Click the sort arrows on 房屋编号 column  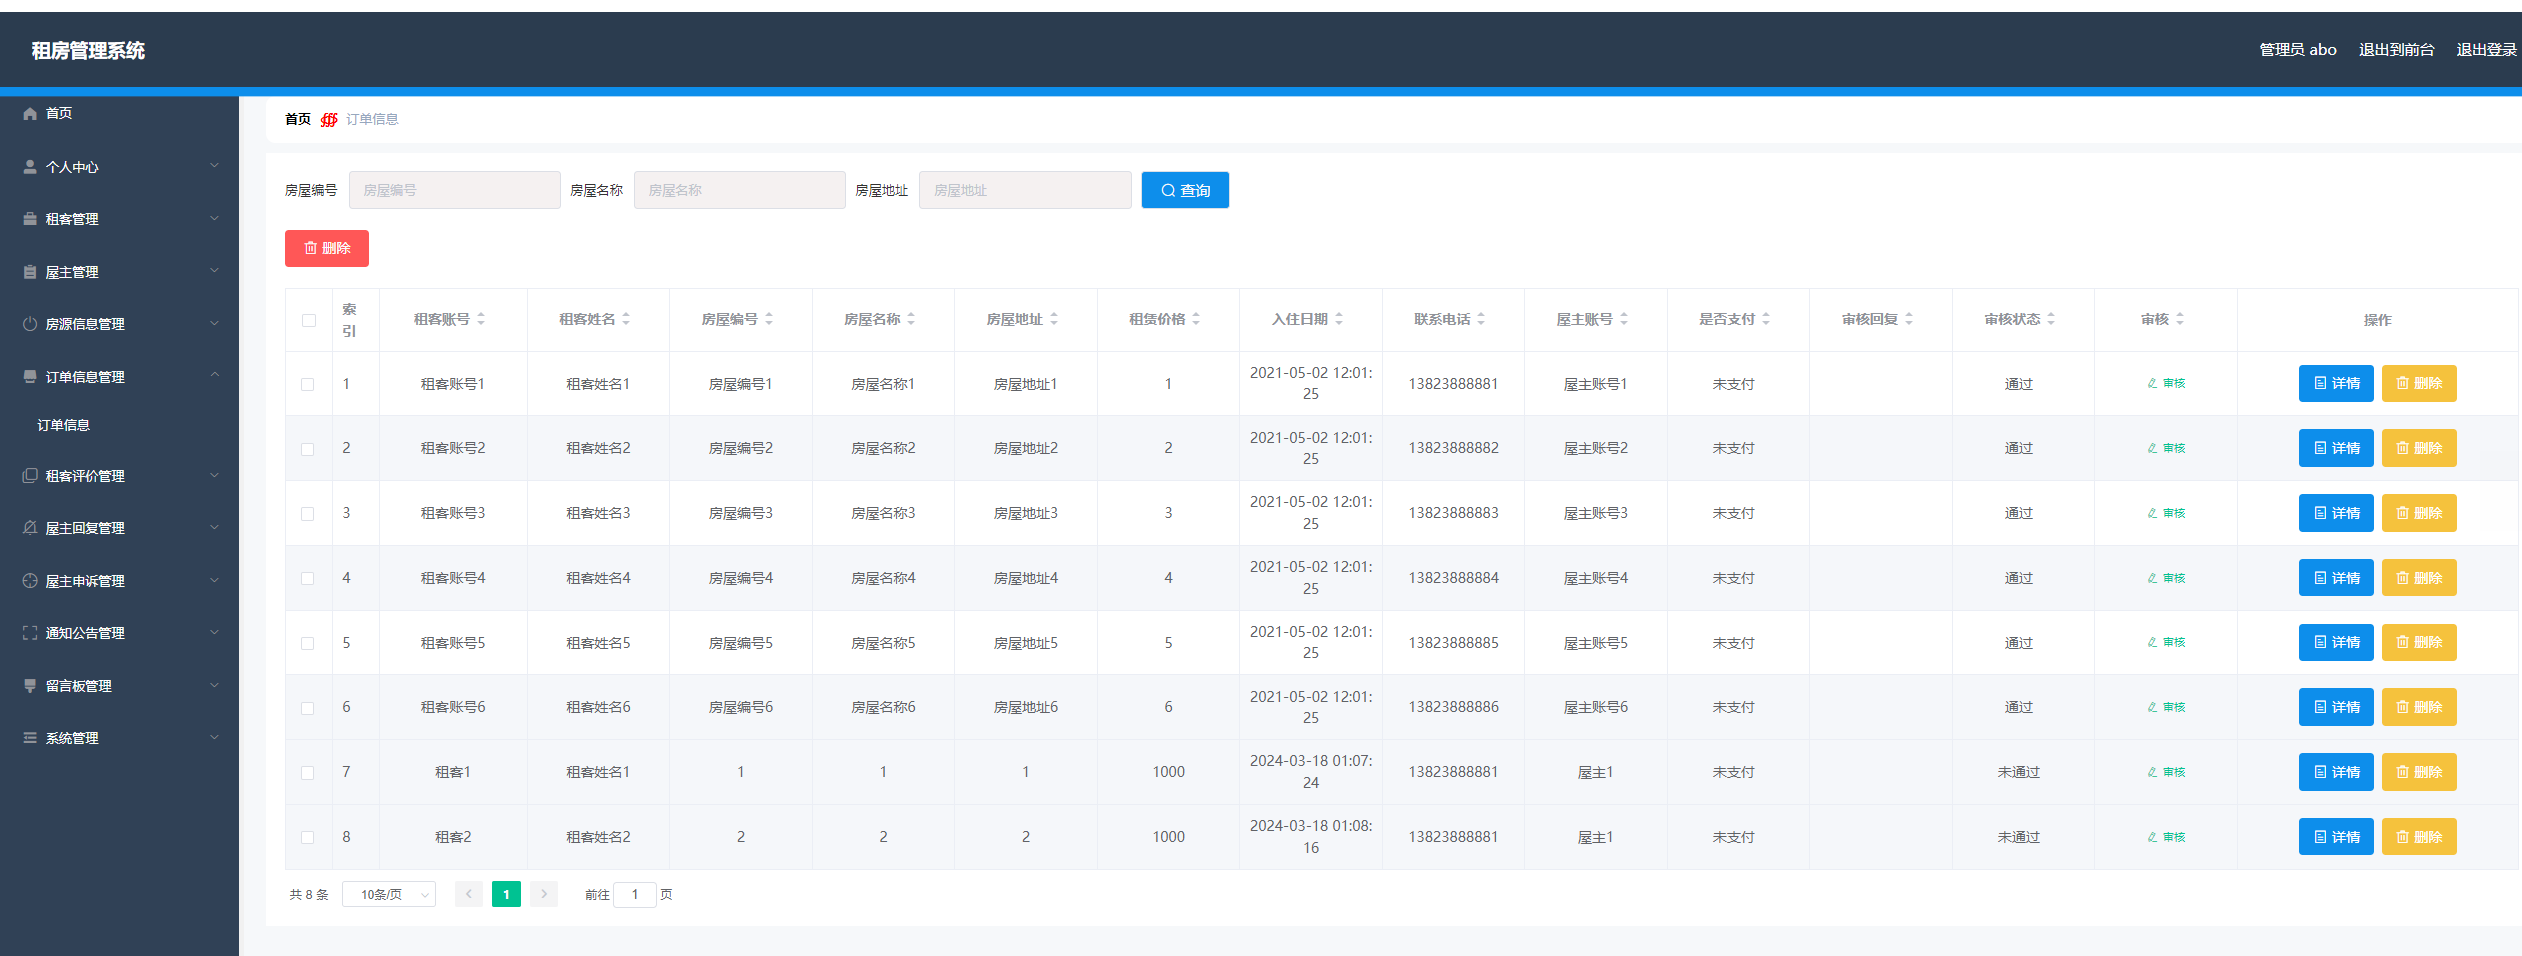pos(769,319)
